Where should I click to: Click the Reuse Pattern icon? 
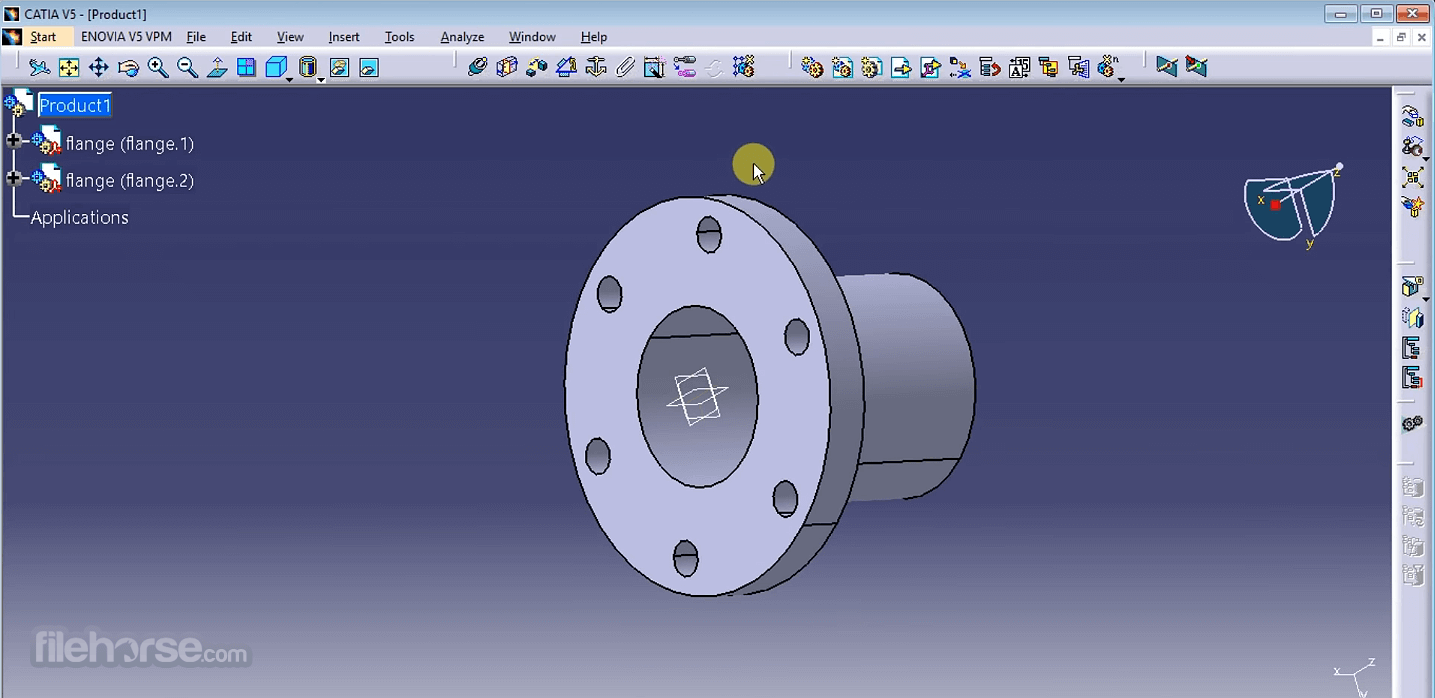pos(743,67)
